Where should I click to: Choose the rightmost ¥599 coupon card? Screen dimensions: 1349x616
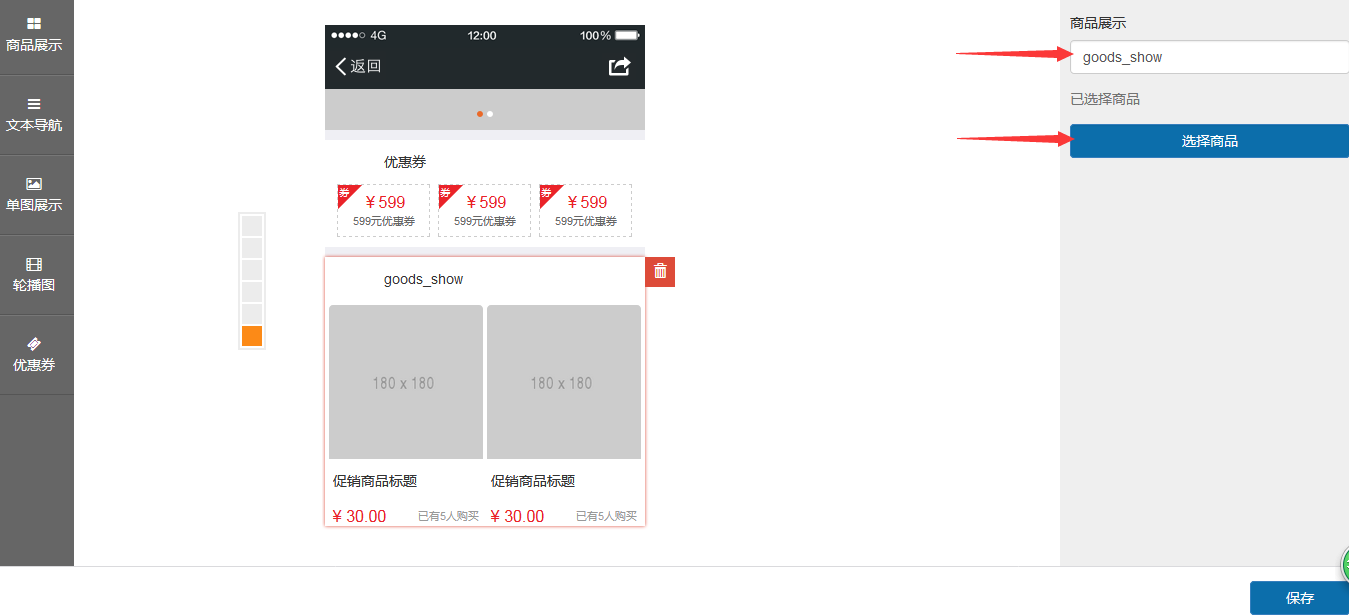point(586,210)
